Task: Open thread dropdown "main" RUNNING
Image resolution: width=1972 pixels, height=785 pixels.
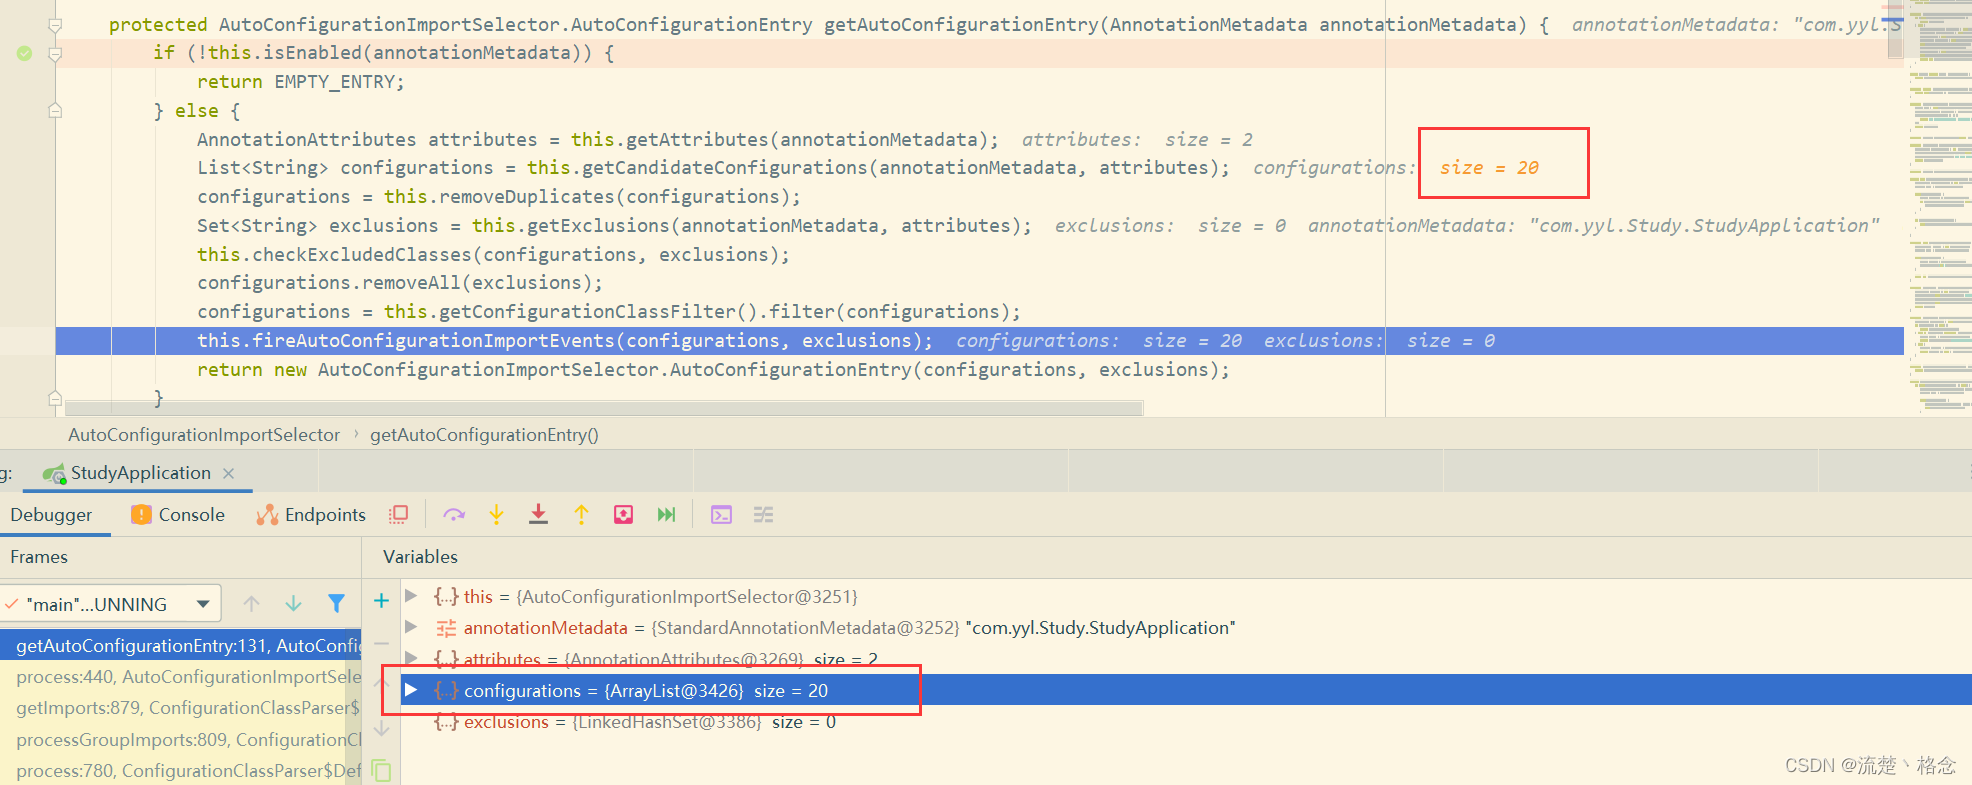Action: (110, 604)
